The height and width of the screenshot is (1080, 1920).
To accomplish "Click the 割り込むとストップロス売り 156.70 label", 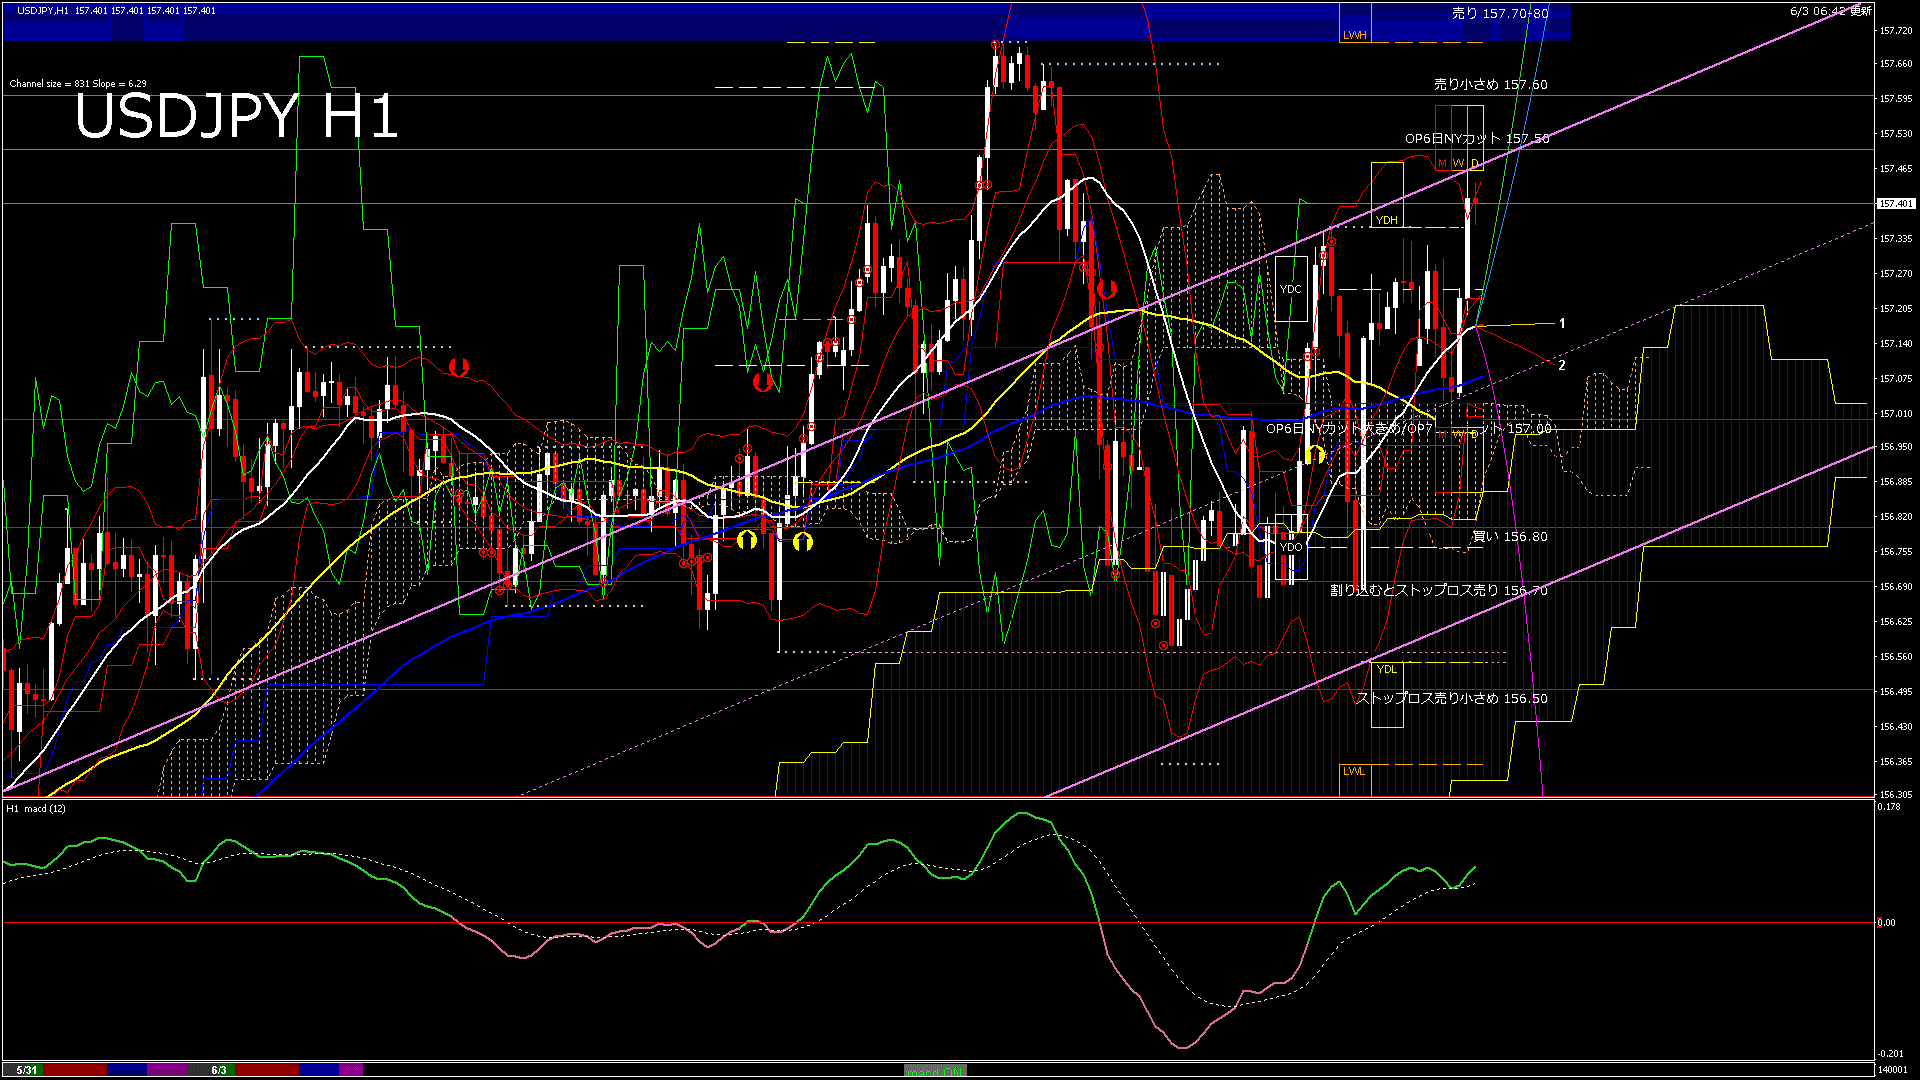I will click(1439, 590).
